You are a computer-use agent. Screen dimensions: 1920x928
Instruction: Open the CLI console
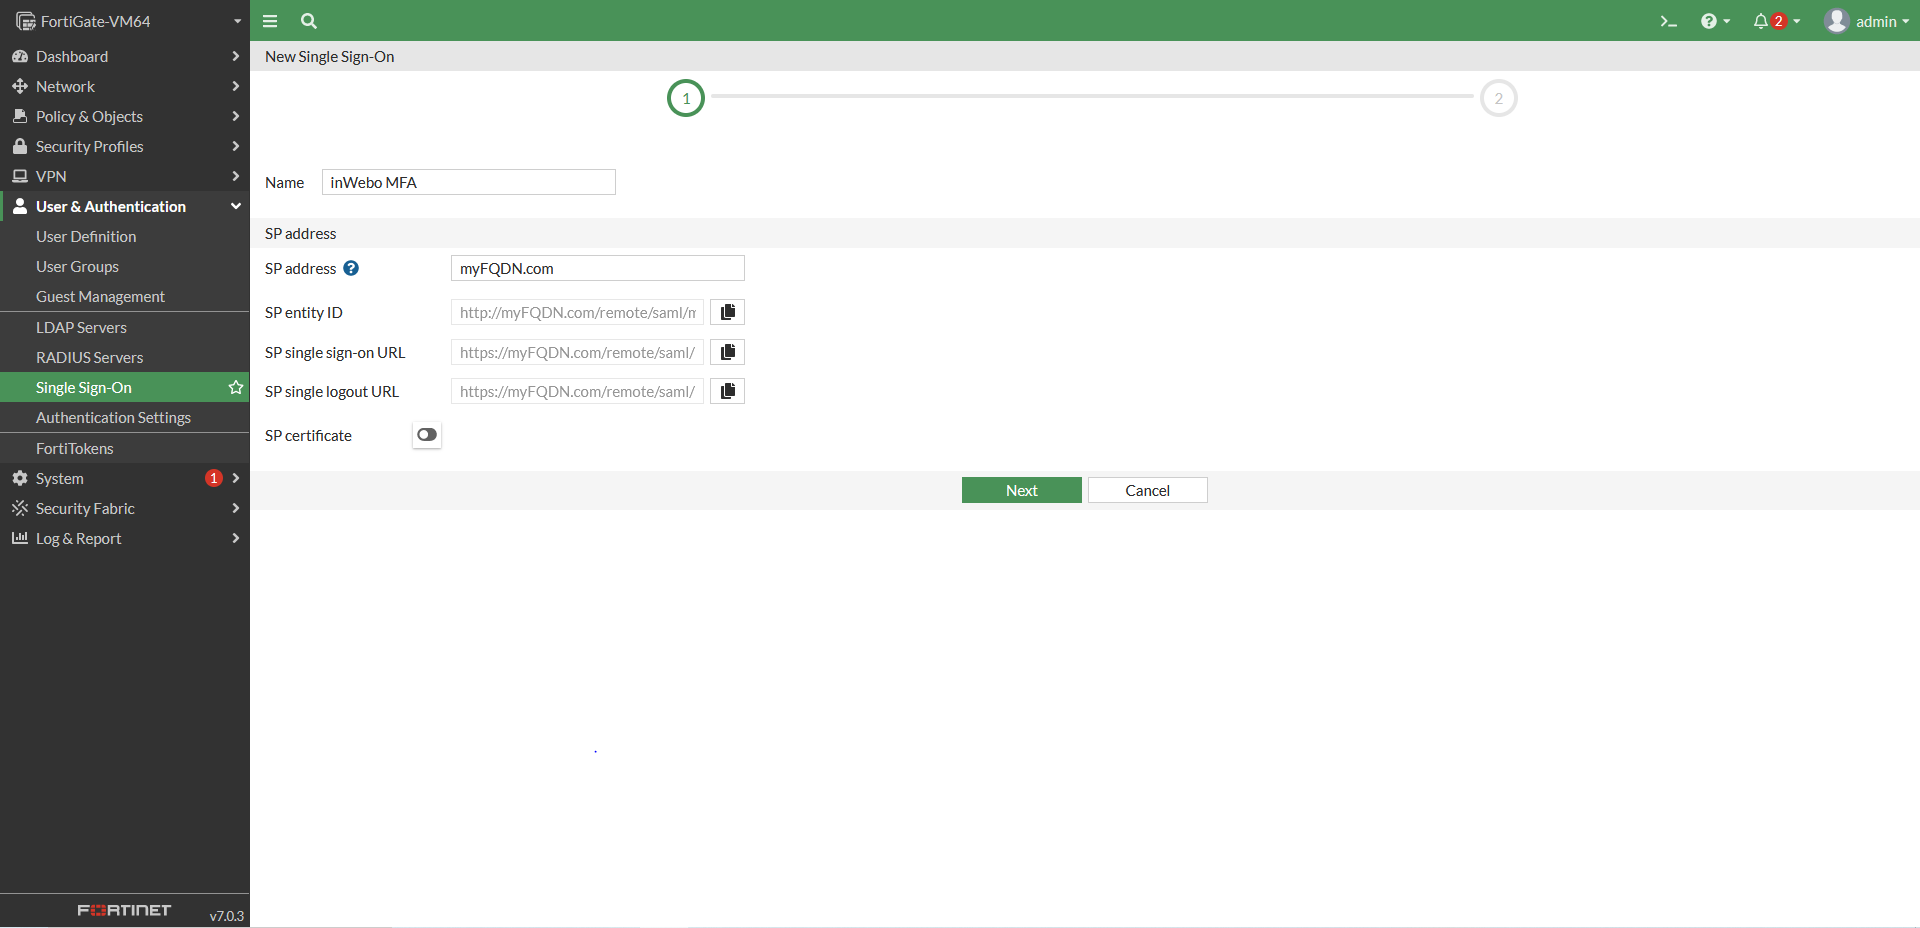point(1668,20)
